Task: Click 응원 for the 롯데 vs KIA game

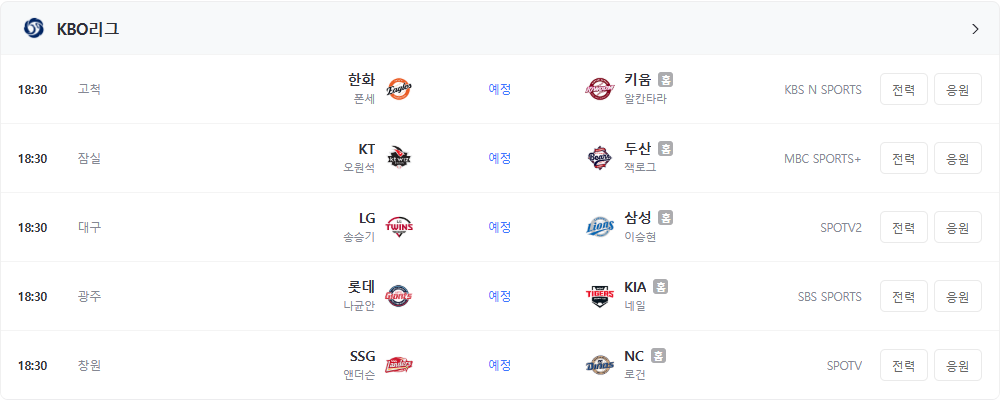Action: pos(958,296)
